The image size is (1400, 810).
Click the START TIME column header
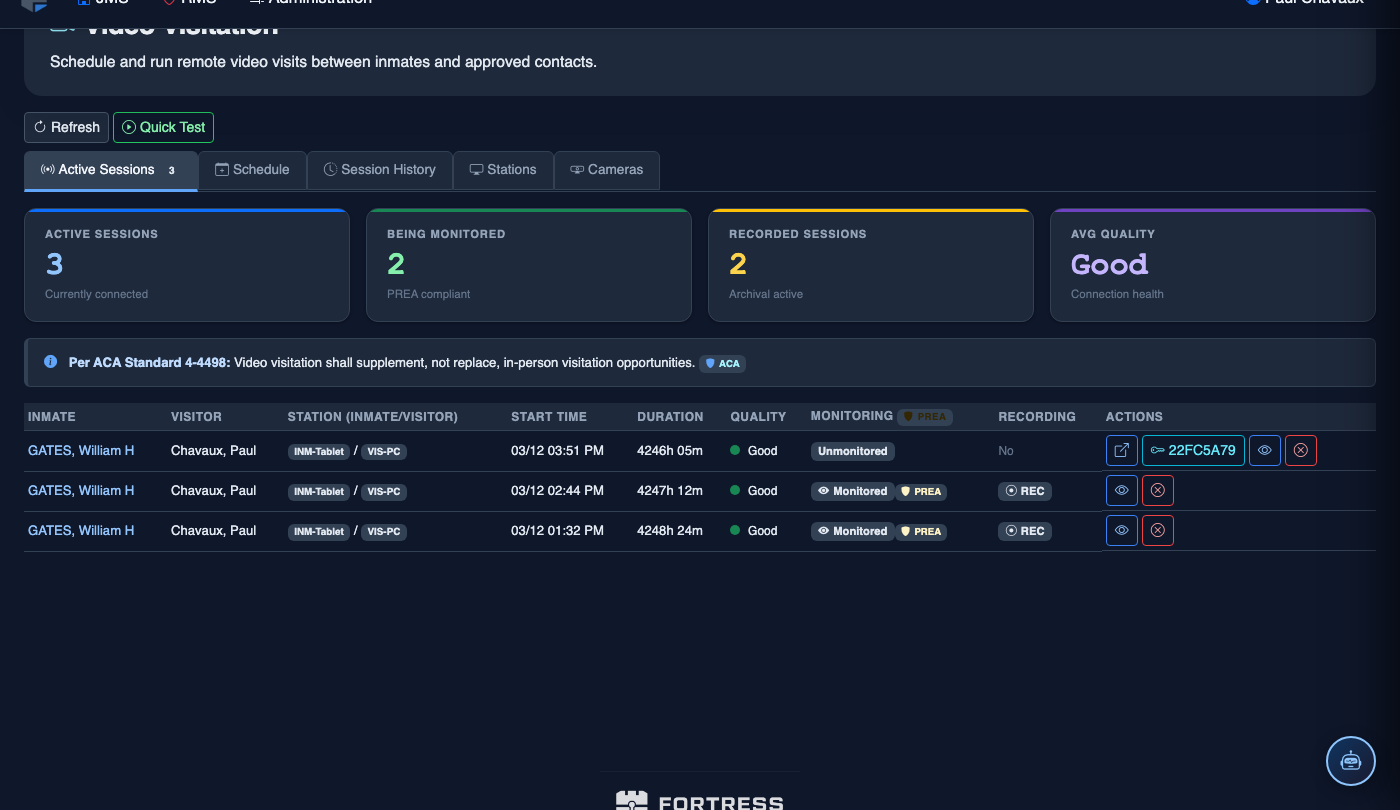(549, 417)
